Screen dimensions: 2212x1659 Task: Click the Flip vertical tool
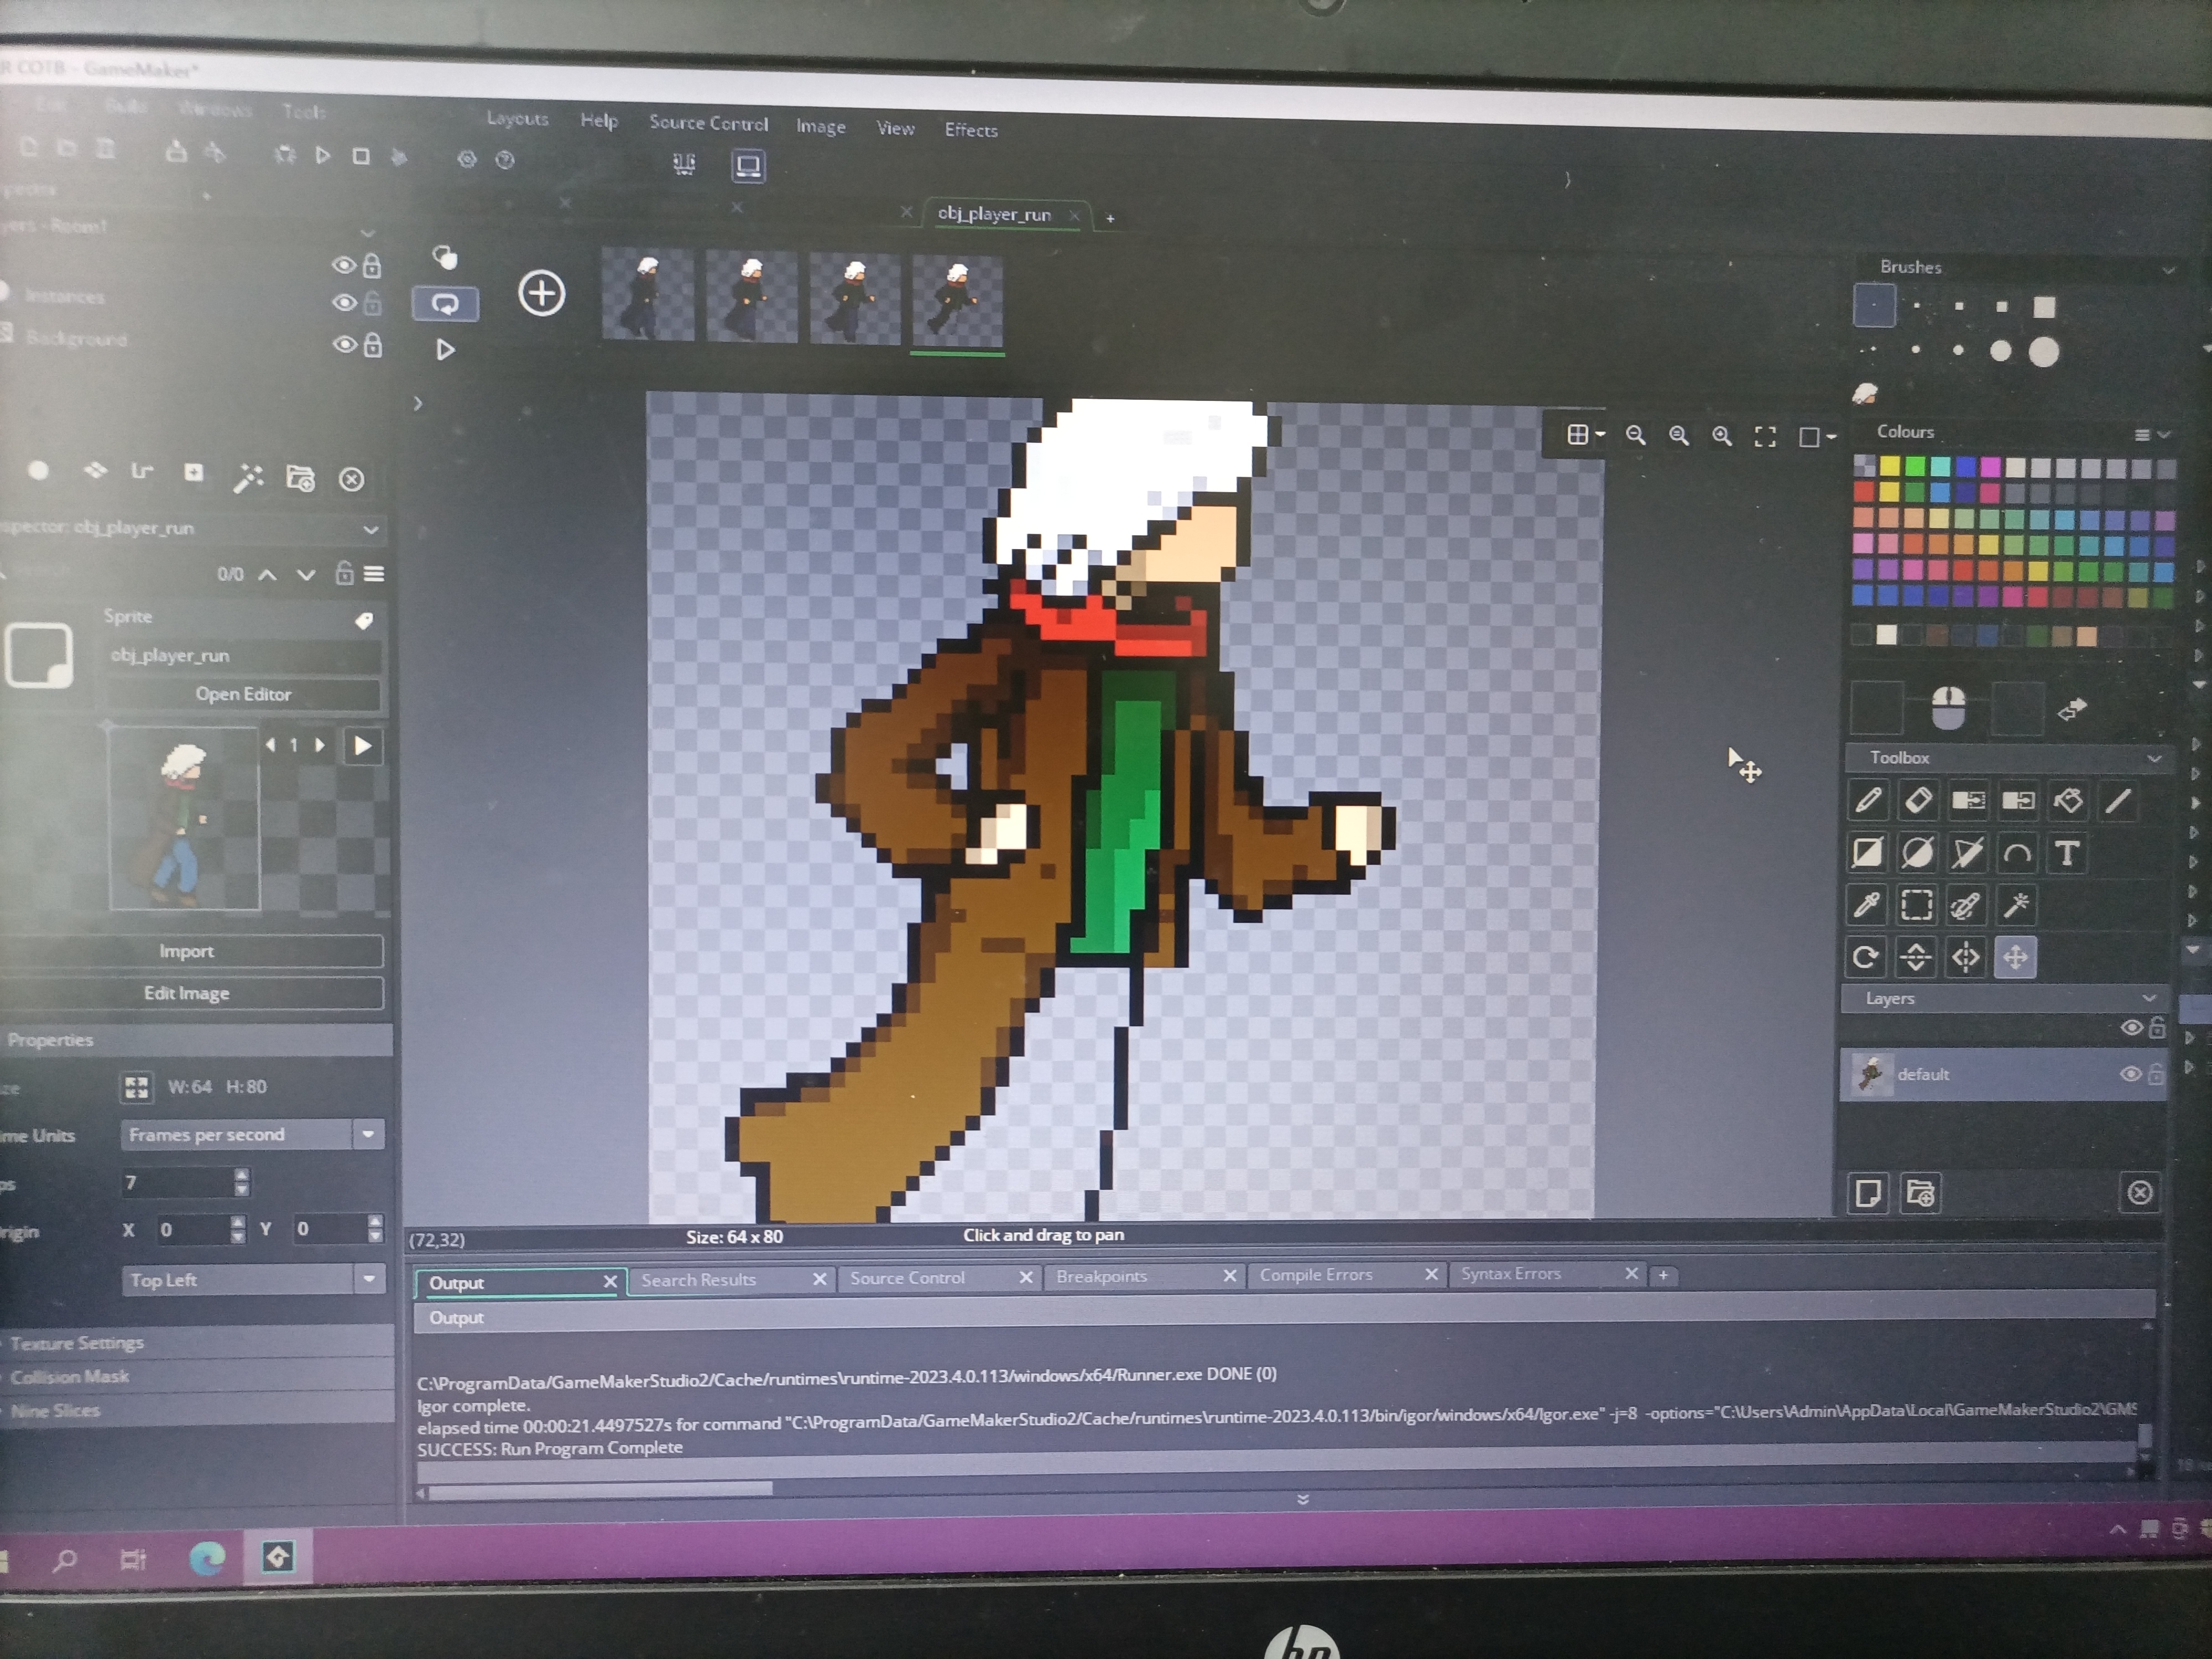[x=1915, y=957]
